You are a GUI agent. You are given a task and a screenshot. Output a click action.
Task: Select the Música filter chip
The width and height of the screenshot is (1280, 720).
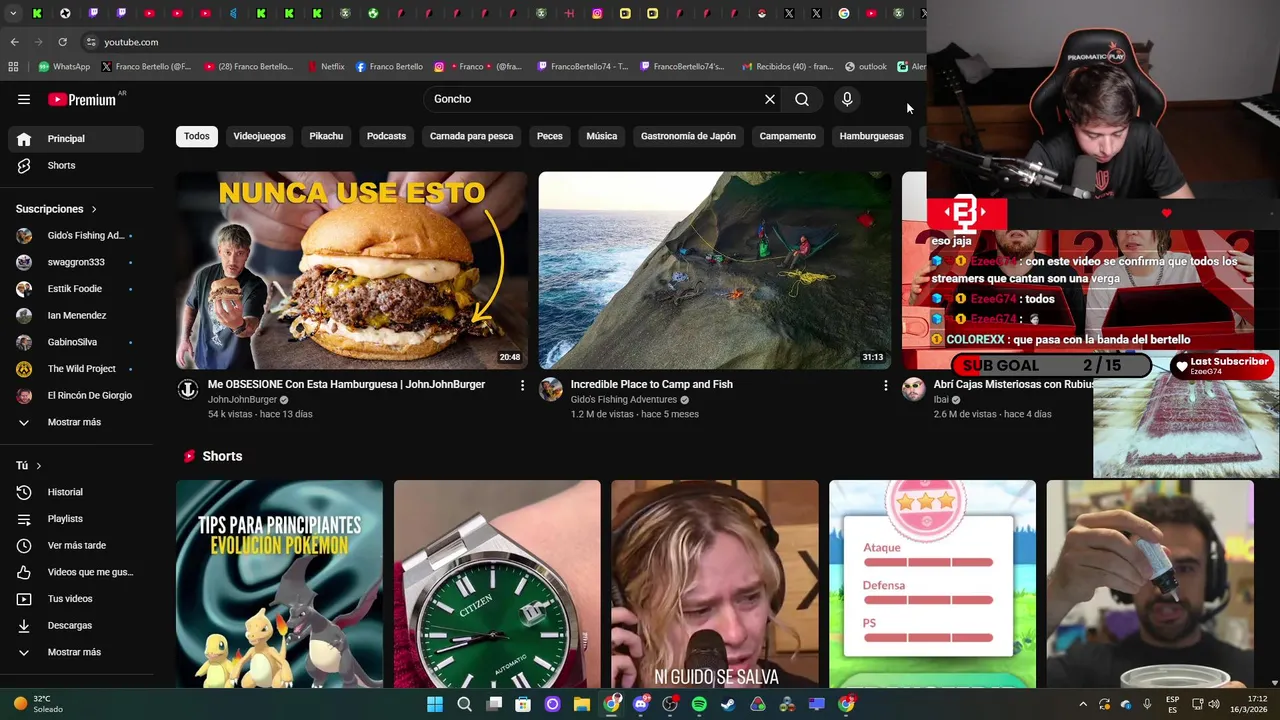pyautogui.click(x=602, y=136)
